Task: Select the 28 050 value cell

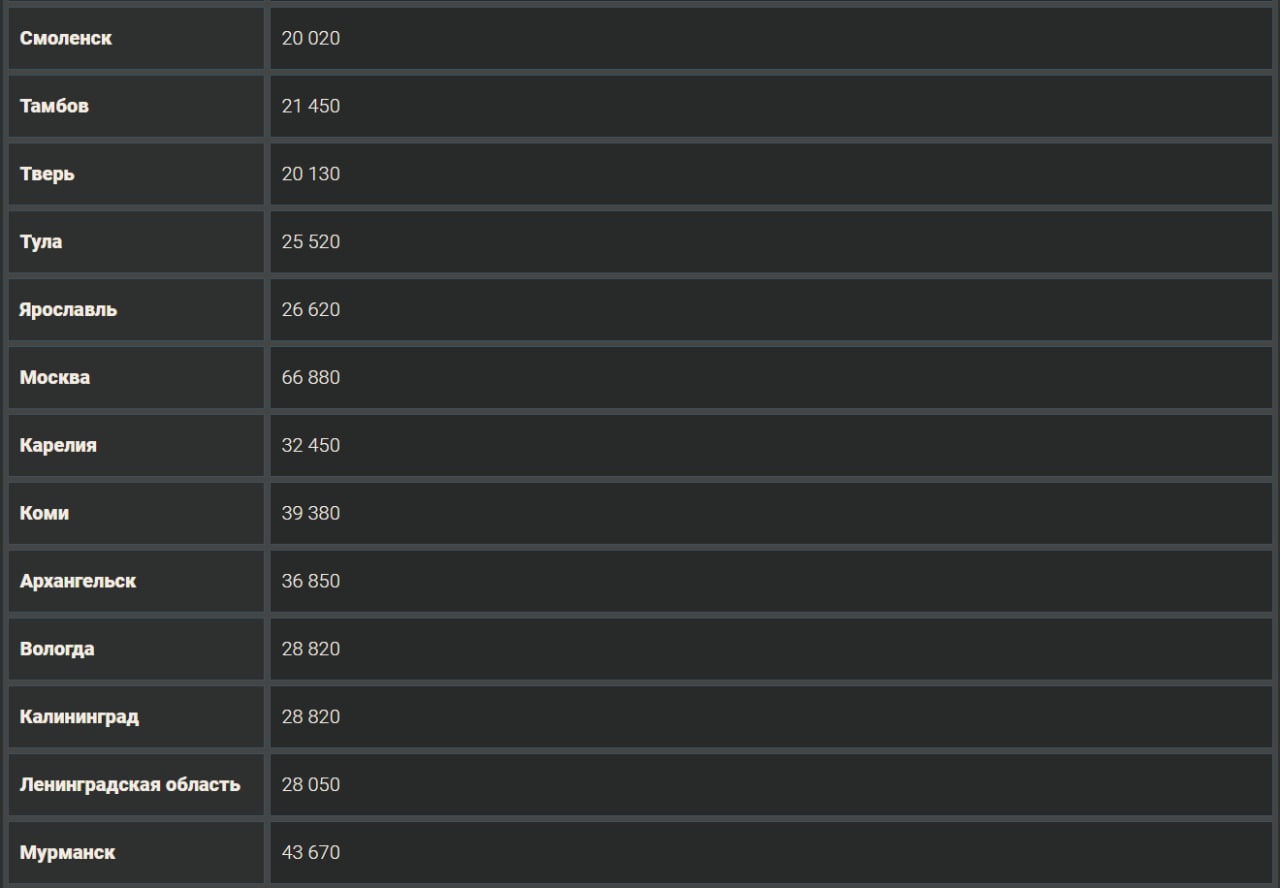Action: pyautogui.click(x=311, y=785)
